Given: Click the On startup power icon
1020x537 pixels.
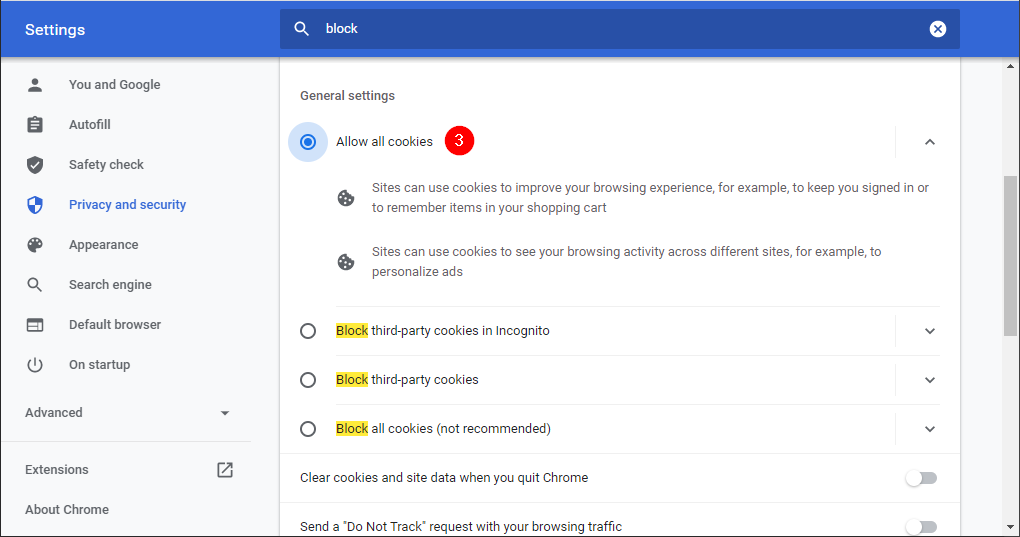Looking at the screenshot, I should click(35, 365).
